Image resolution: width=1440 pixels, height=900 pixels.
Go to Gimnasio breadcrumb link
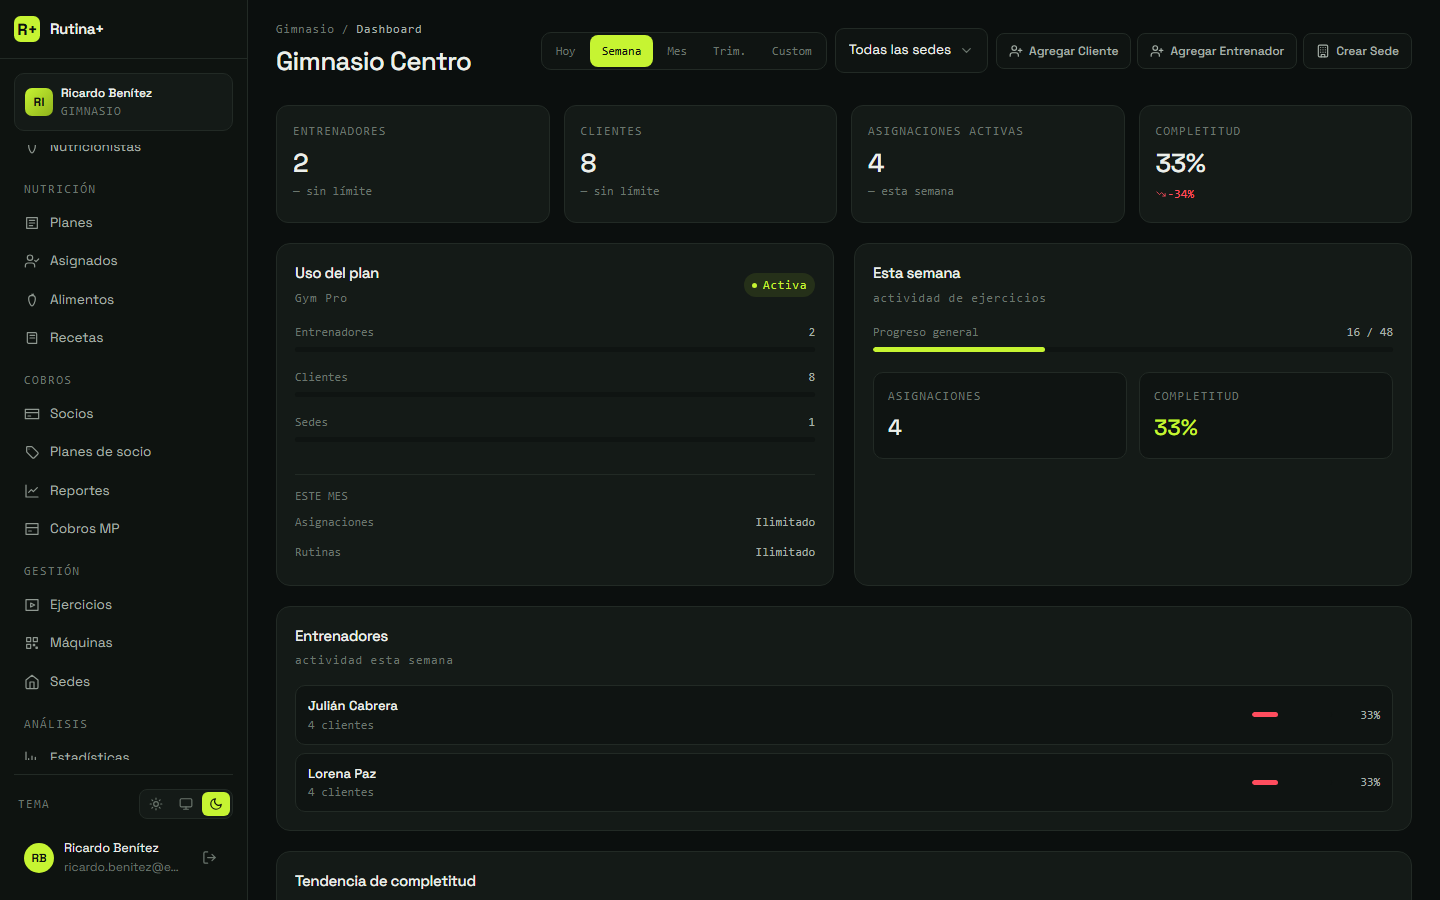pos(305,29)
